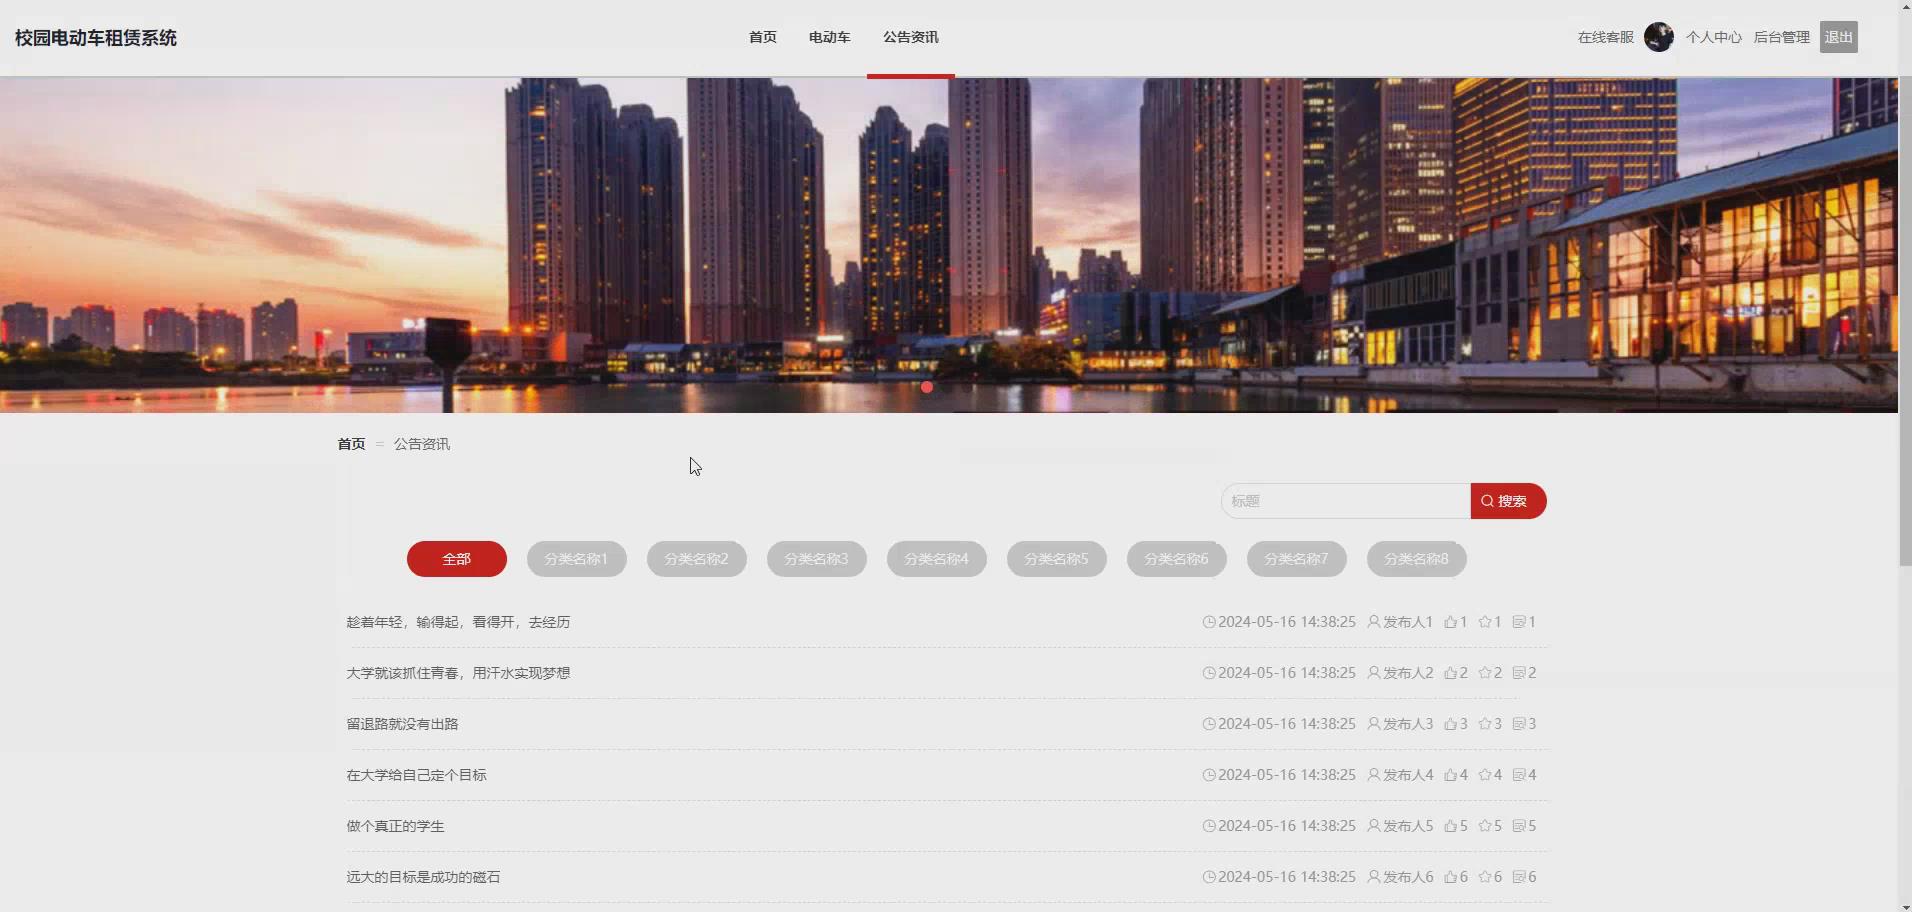Select the red carousel indicator dot
1912x912 pixels.
click(x=927, y=387)
